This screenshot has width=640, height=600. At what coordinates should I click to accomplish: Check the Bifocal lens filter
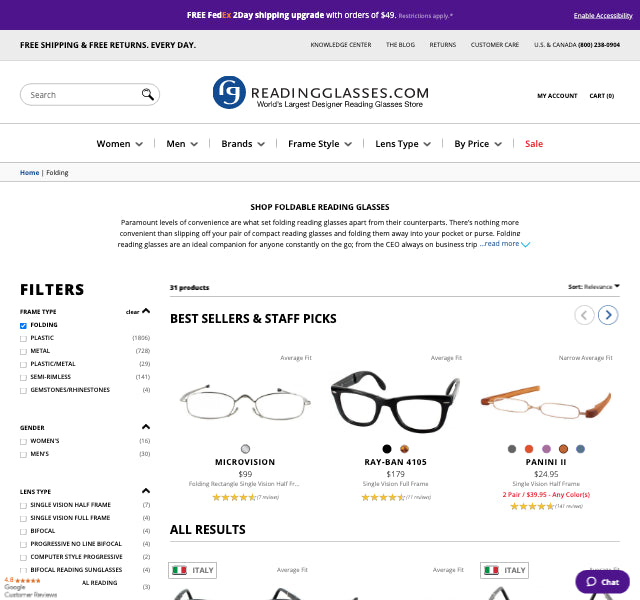click(23, 531)
